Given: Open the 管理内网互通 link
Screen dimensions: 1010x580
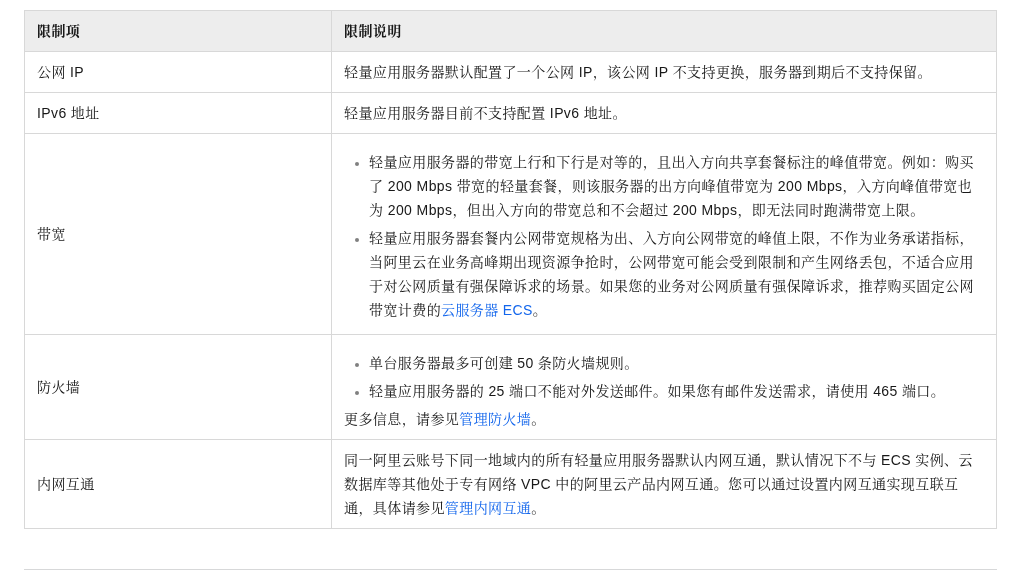Looking at the screenshot, I should [488, 508].
